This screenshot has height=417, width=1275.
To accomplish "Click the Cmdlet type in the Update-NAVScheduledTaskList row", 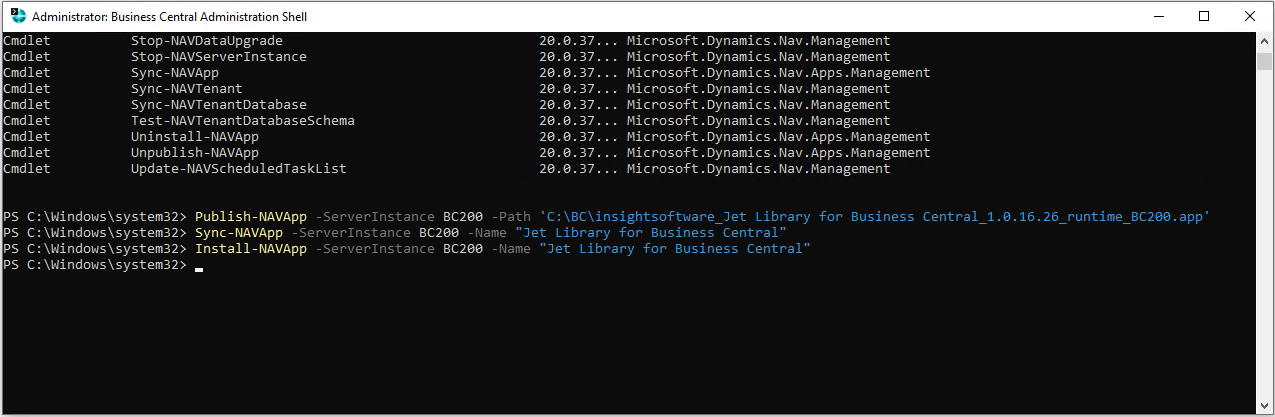I will (x=27, y=169).
